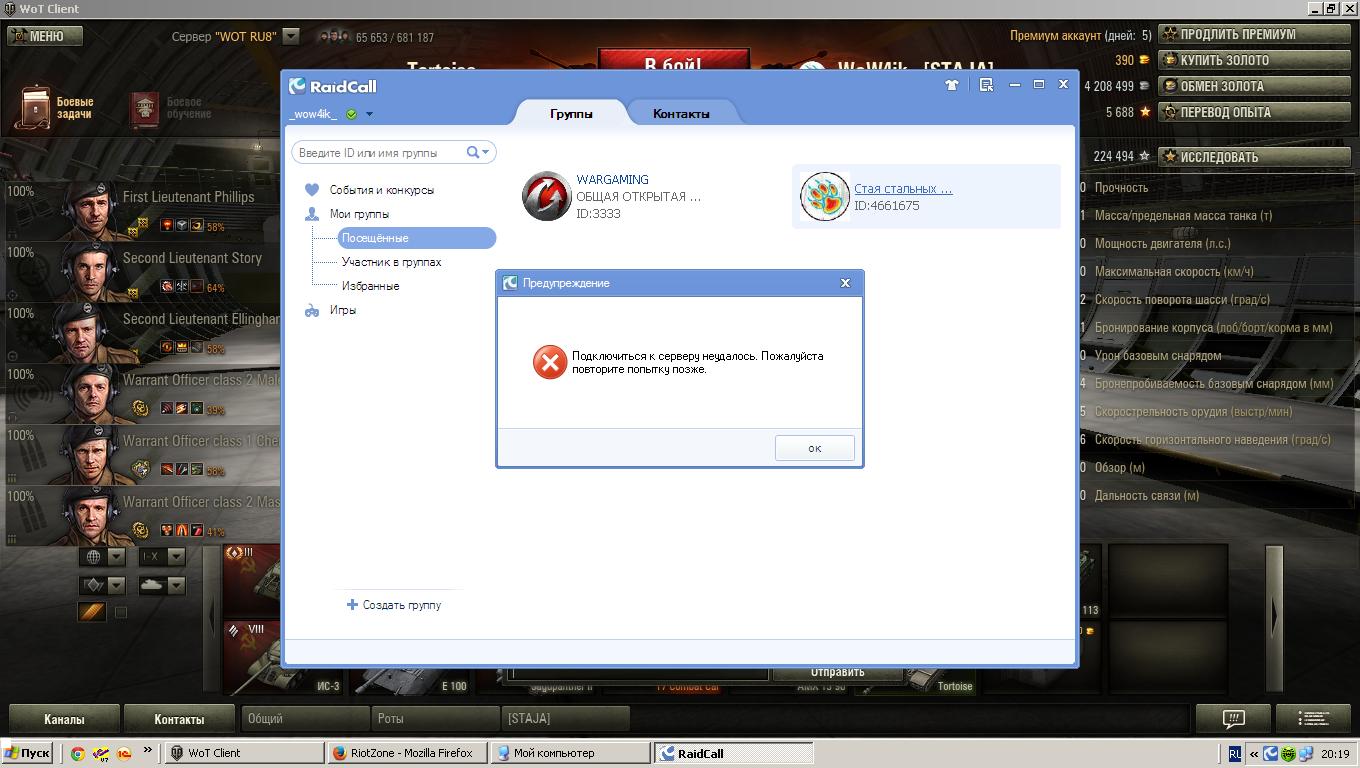This screenshot has height=768, width=1360.
Task: Open Избранные groups
Action: (x=371, y=286)
